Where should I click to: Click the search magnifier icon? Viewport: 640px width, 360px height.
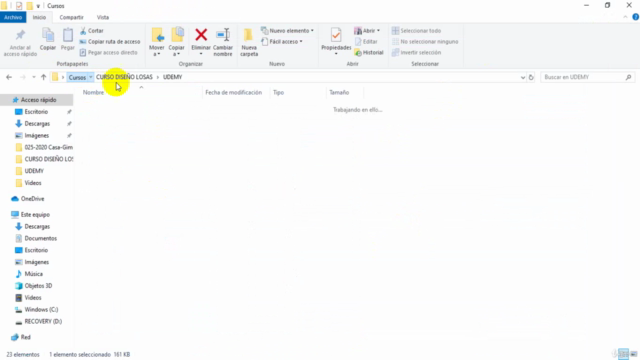tap(628, 77)
